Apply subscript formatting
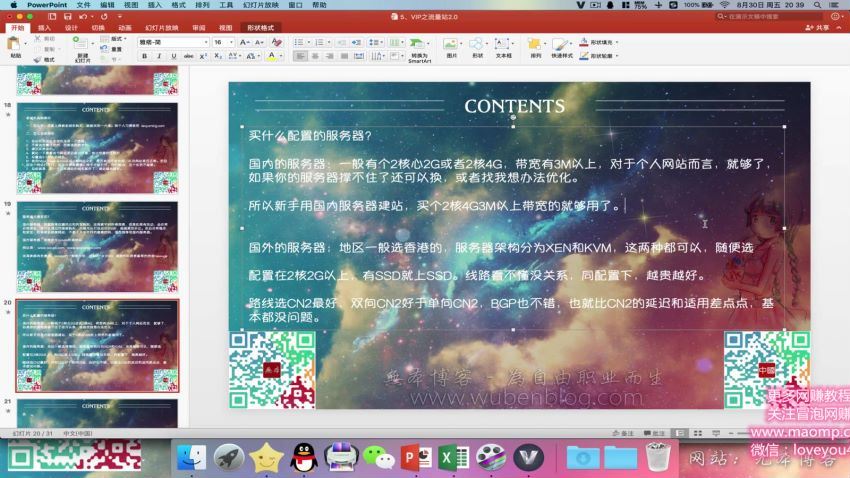 [217, 56]
